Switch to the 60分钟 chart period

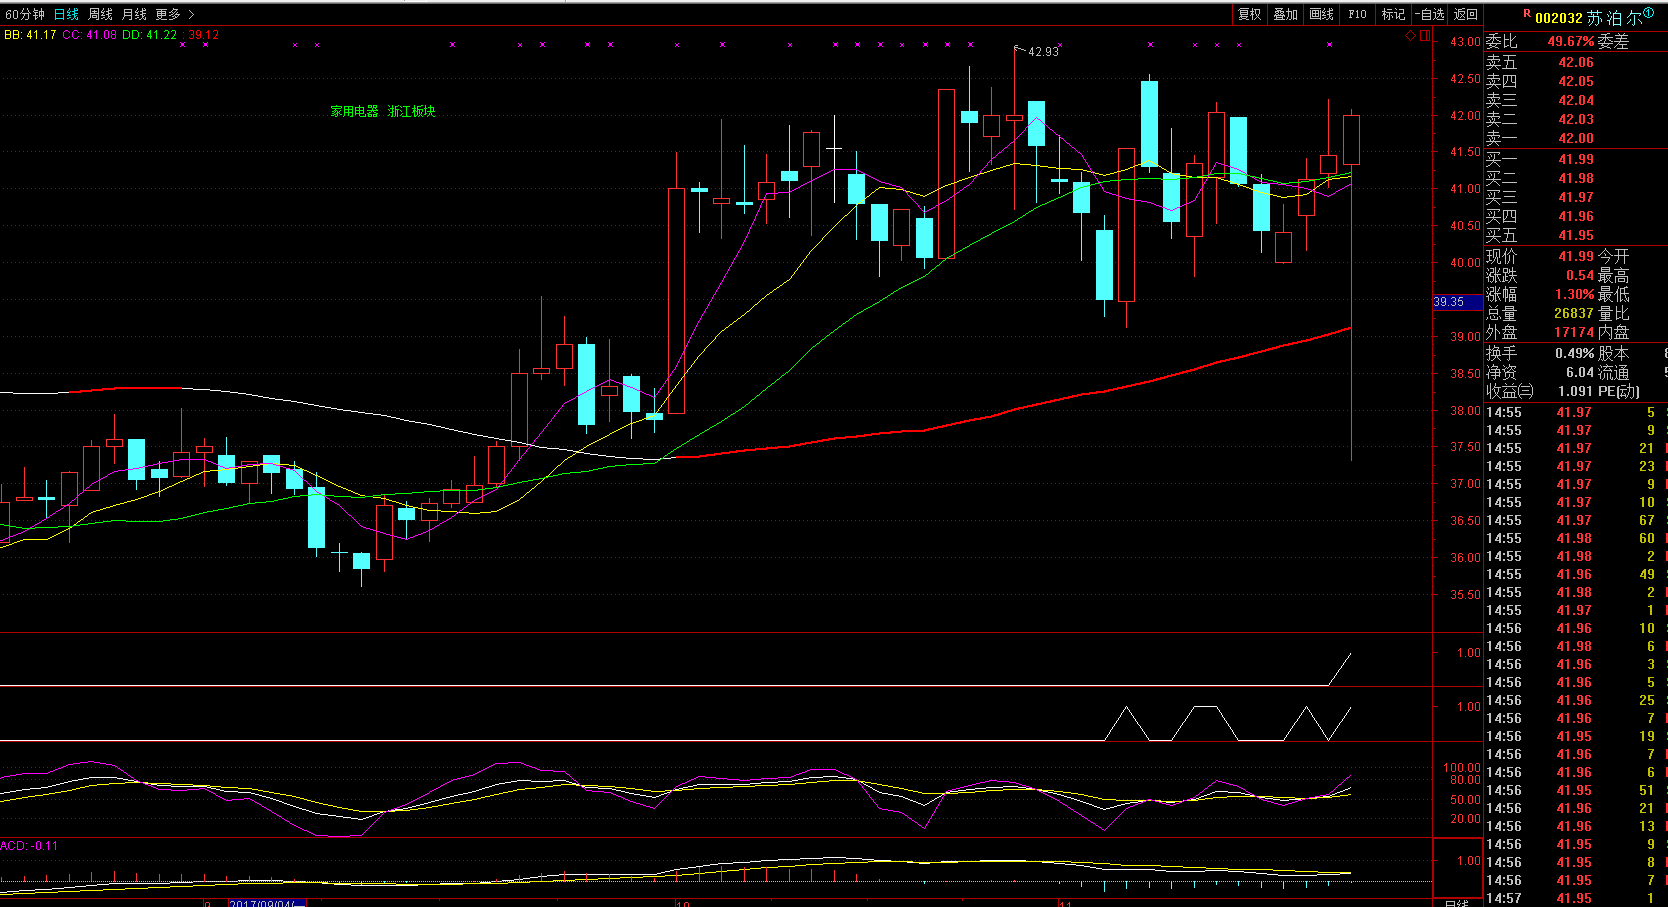point(25,14)
